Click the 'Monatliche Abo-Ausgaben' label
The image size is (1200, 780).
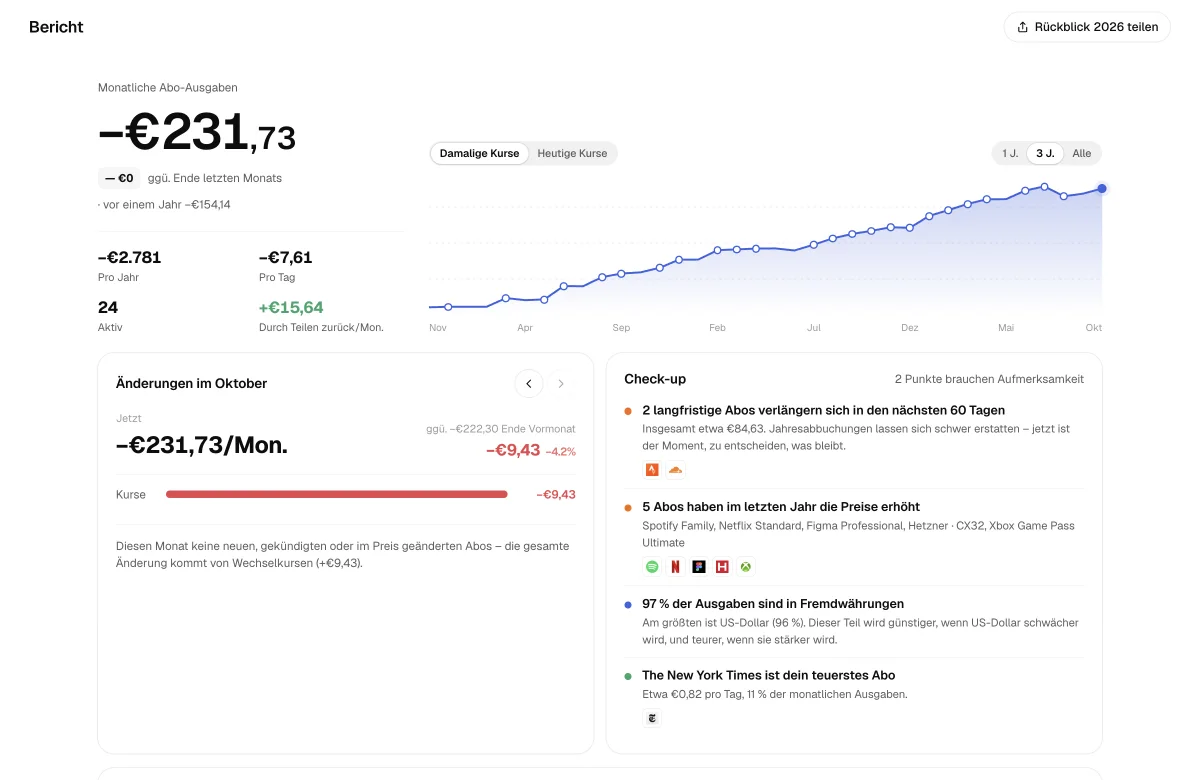tap(168, 88)
